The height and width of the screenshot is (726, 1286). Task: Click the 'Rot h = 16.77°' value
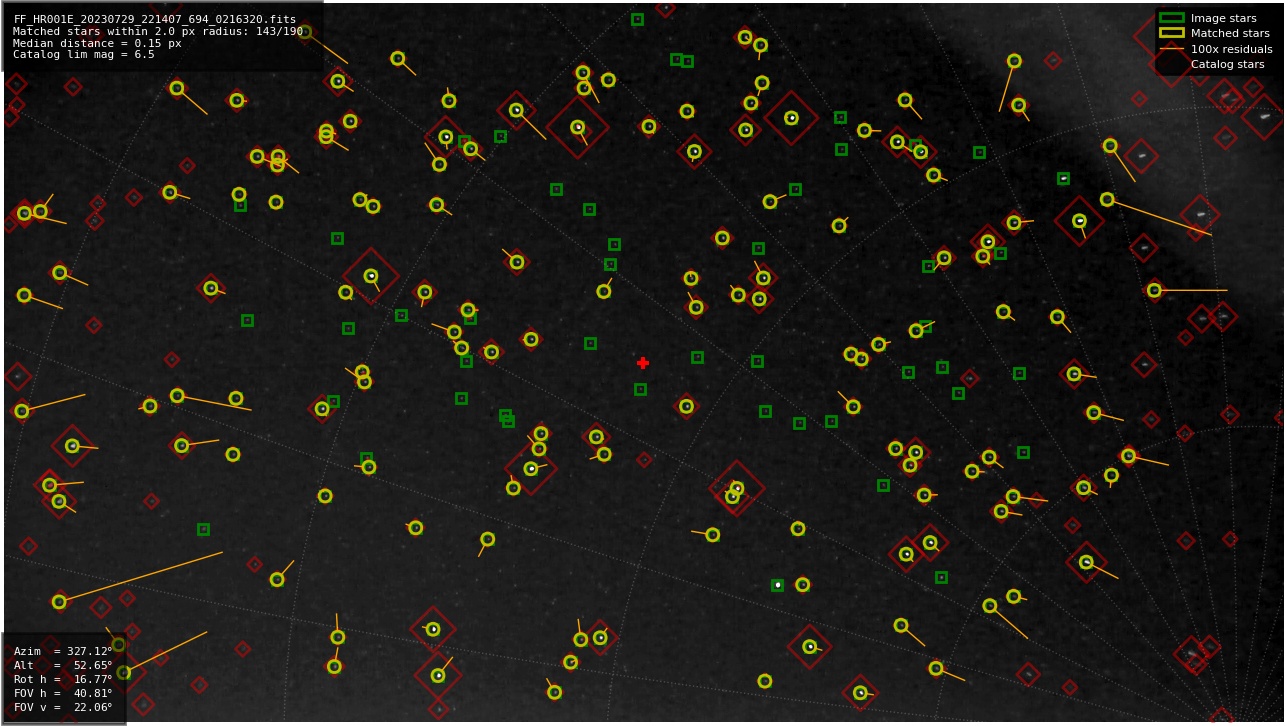tap(63, 679)
